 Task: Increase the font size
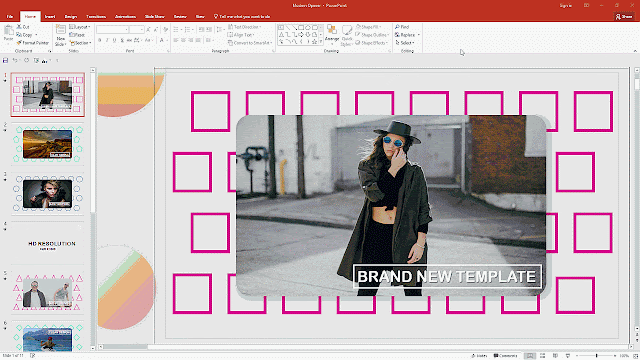(x=148, y=29)
